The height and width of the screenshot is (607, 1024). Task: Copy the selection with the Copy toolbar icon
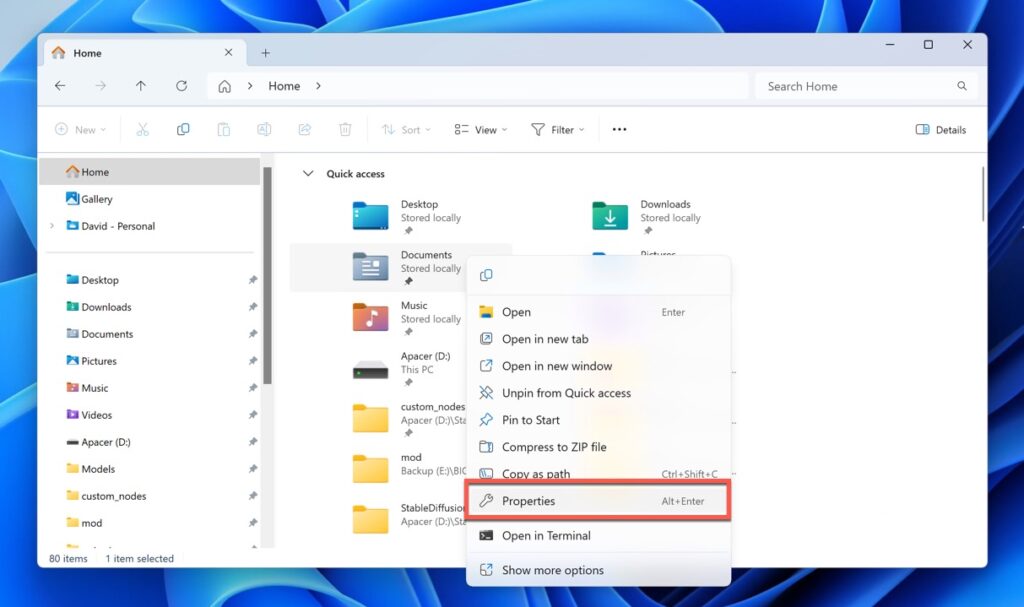183,129
